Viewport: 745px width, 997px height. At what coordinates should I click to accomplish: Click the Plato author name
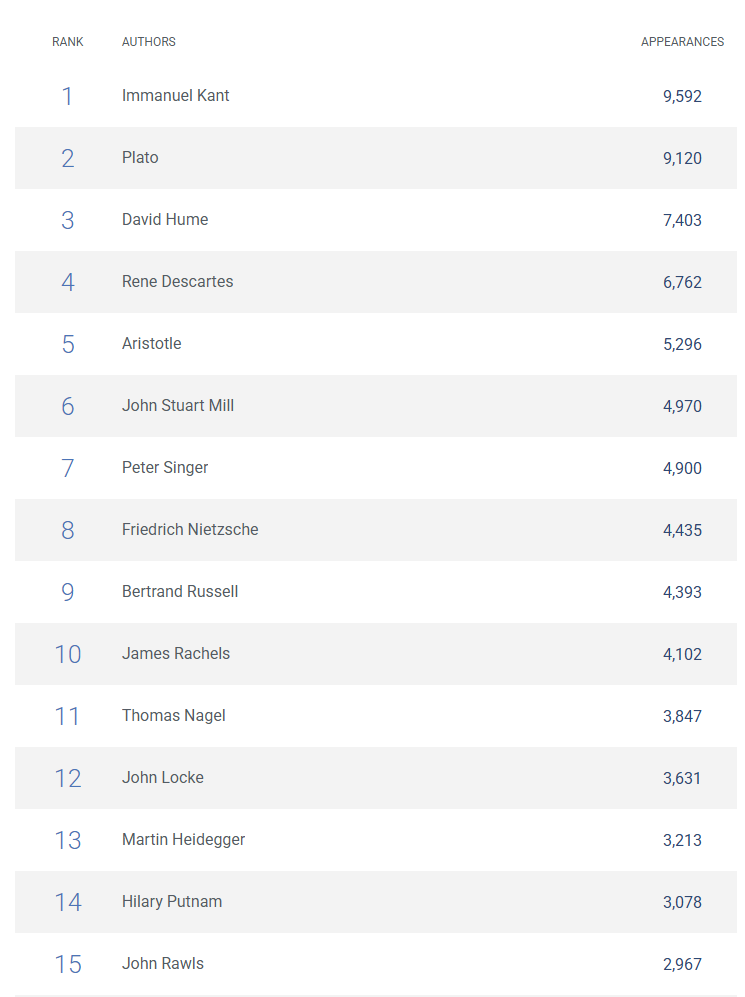140,158
